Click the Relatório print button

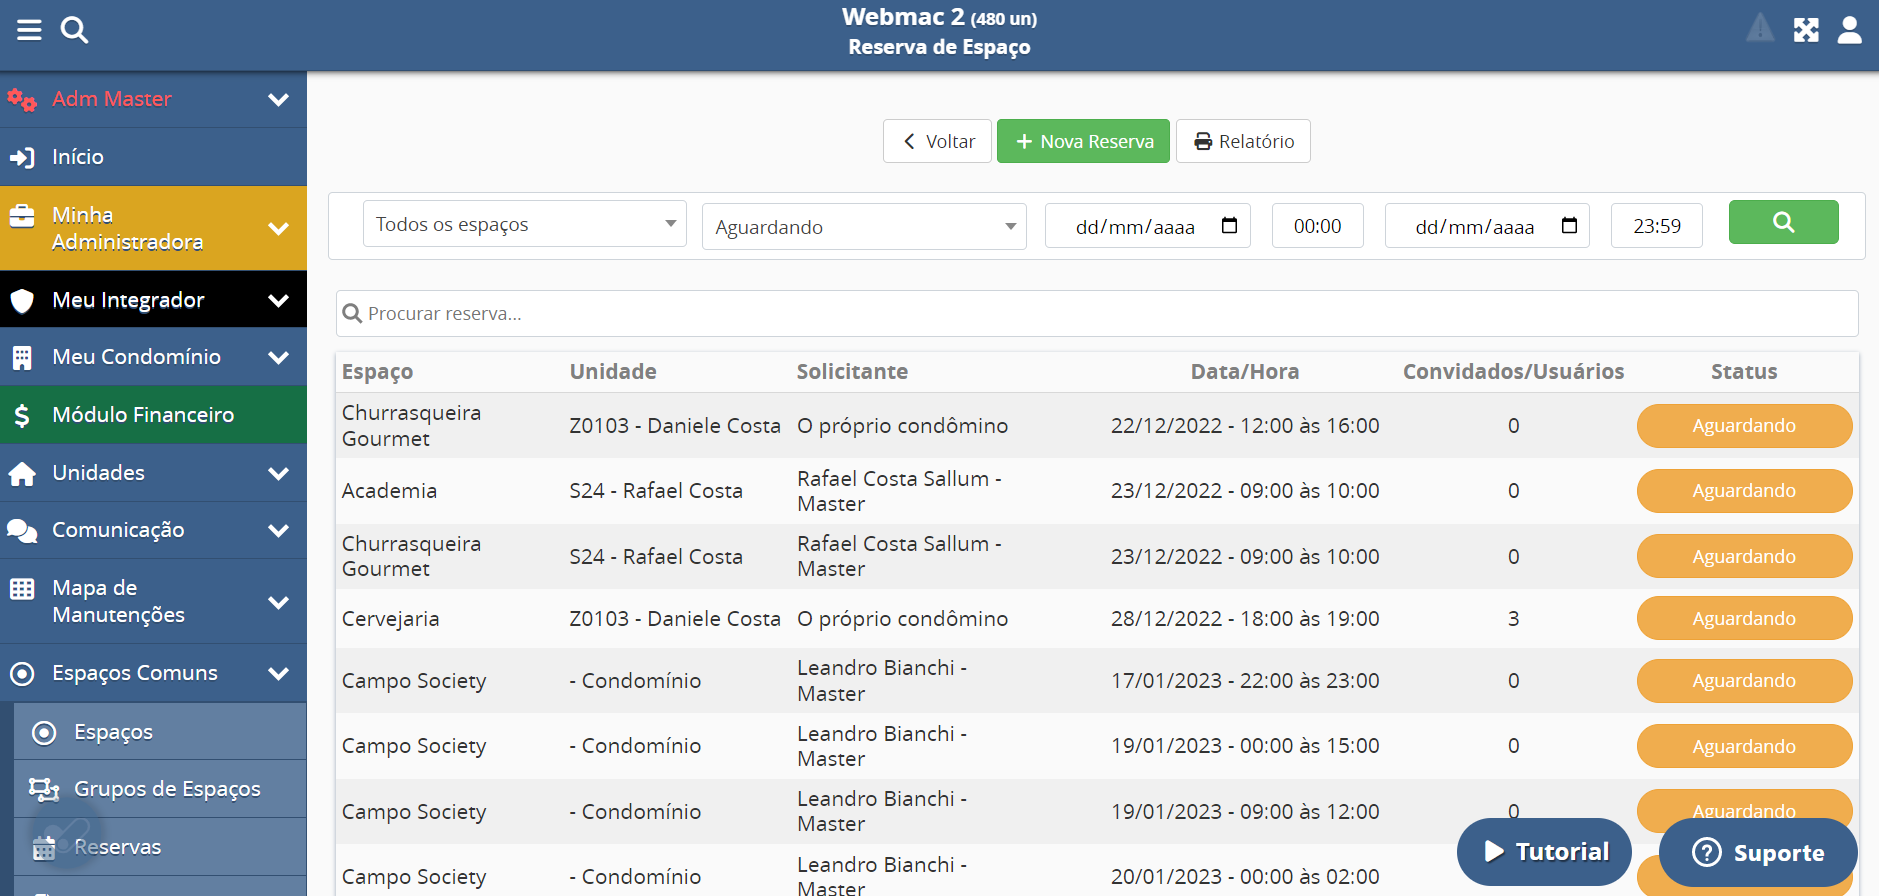click(x=1243, y=142)
